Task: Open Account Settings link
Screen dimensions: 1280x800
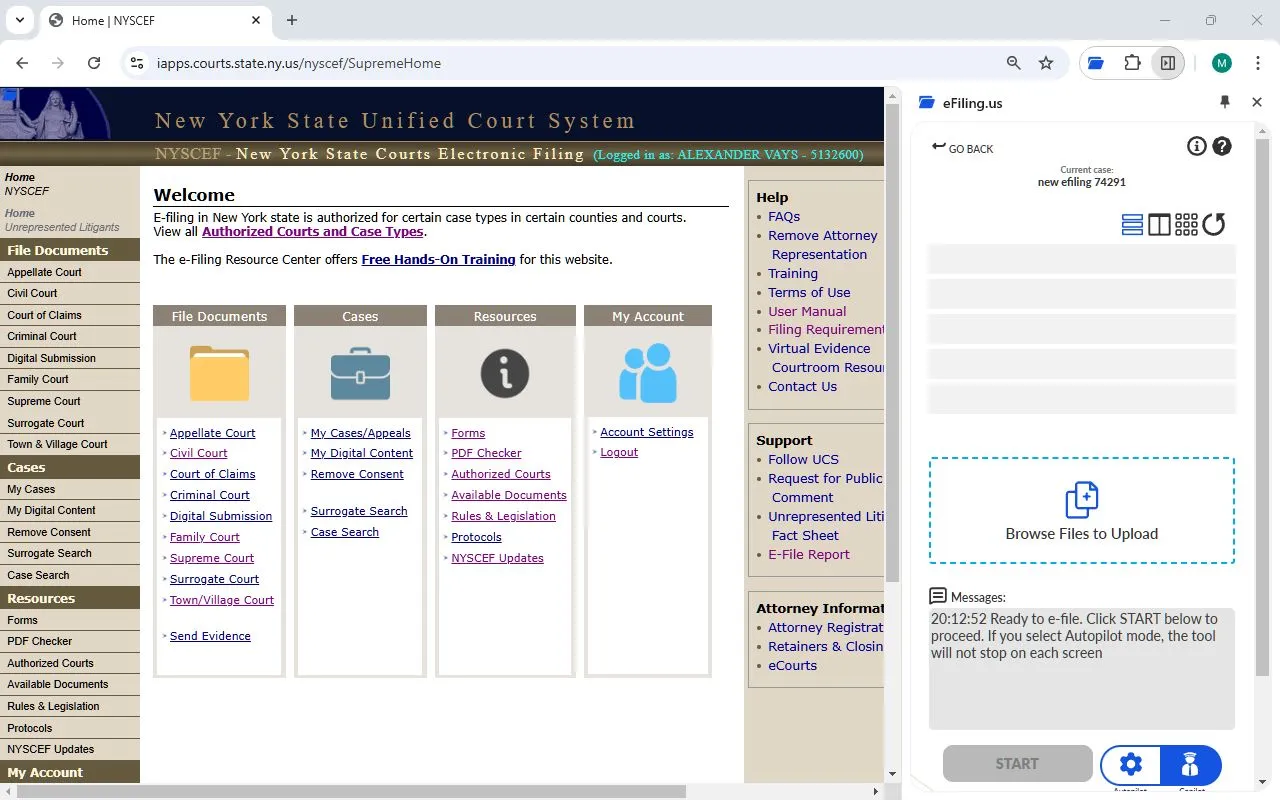Action: click(x=647, y=432)
